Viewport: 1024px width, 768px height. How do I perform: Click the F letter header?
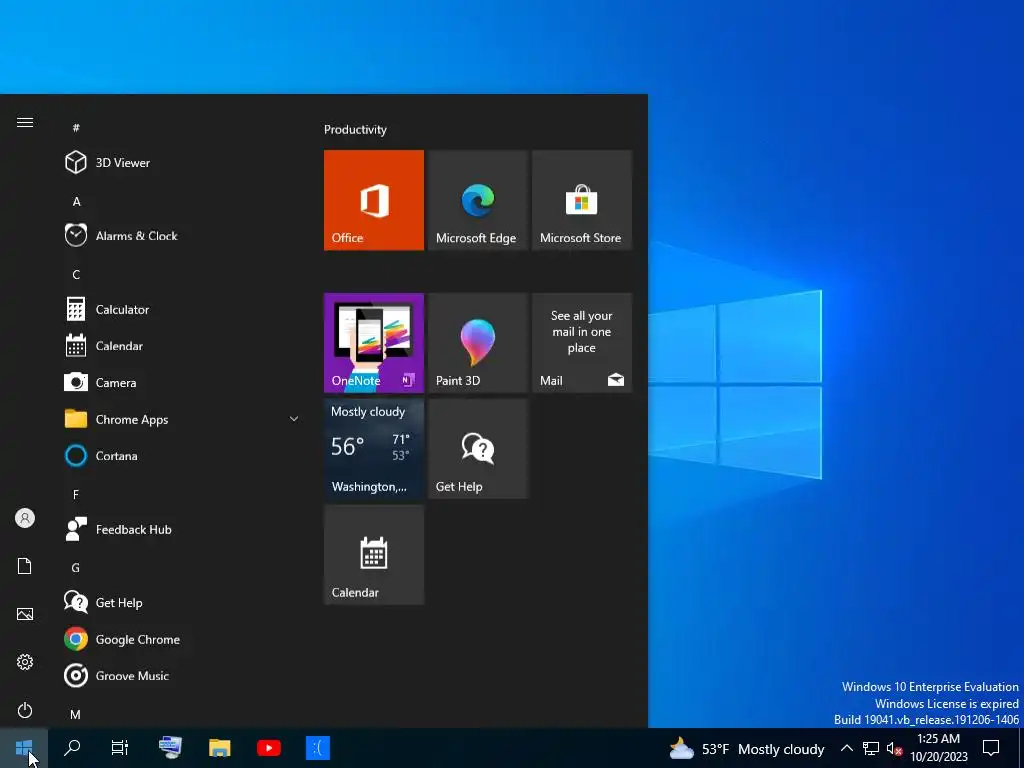[76, 494]
